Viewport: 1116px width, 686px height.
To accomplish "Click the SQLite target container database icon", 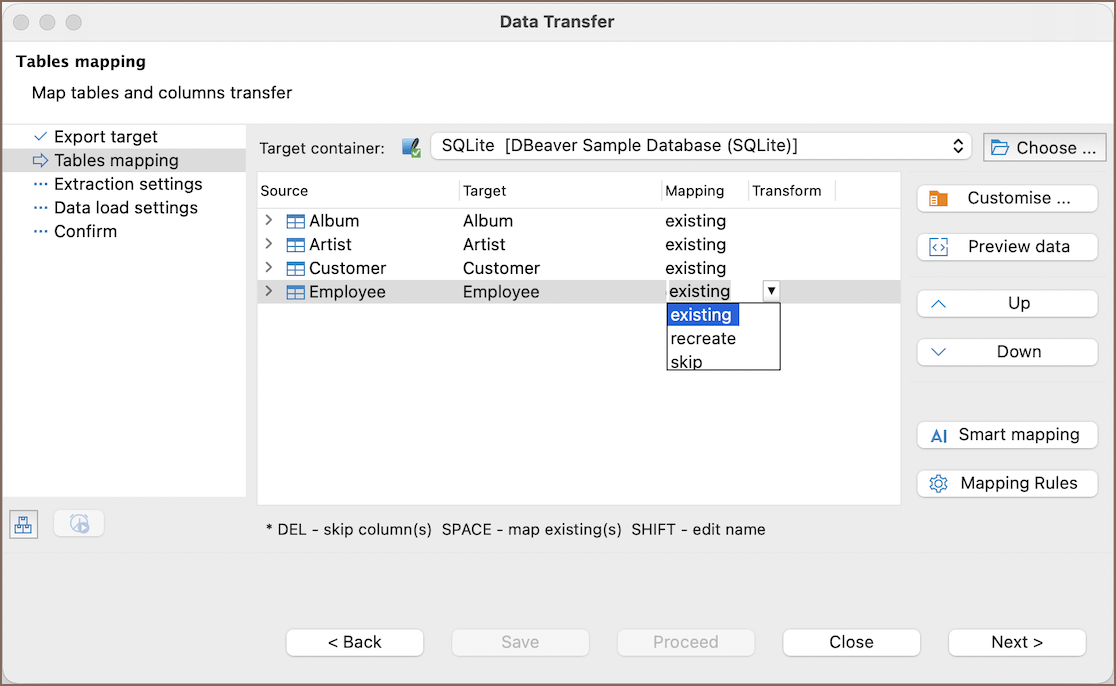I will coord(411,148).
